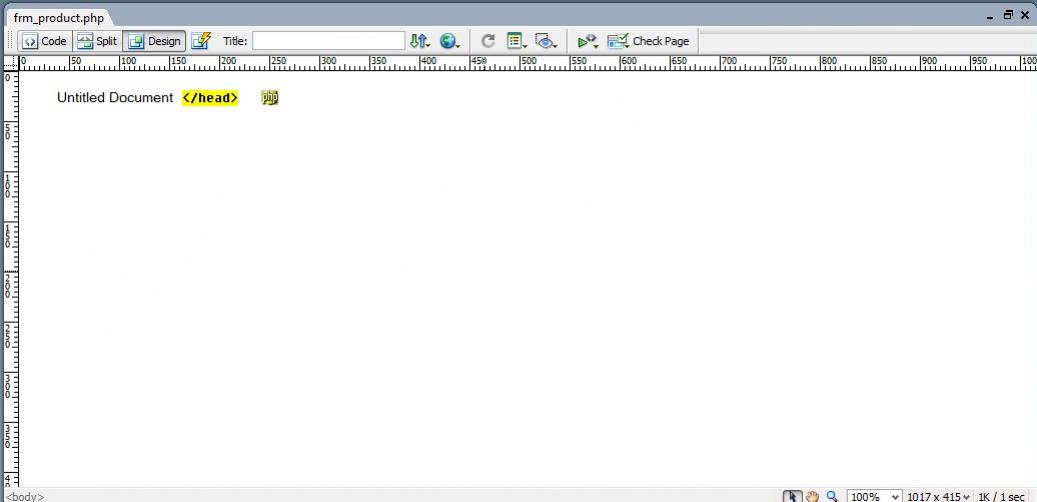Select frm_product.php document tab
The image size is (1037, 502).
(59, 18)
